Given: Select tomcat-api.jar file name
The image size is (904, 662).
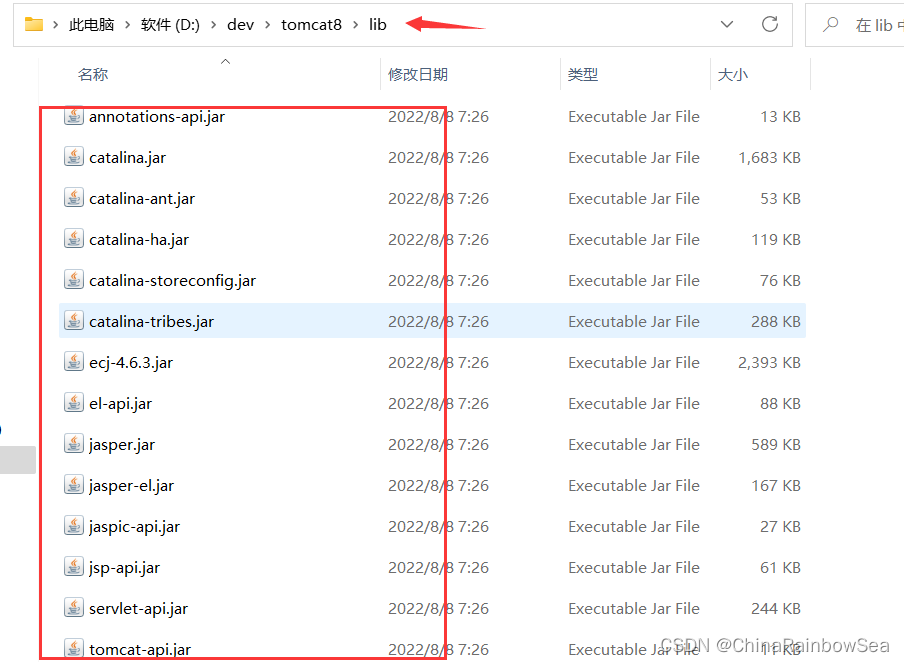Looking at the screenshot, I should tap(140, 649).
